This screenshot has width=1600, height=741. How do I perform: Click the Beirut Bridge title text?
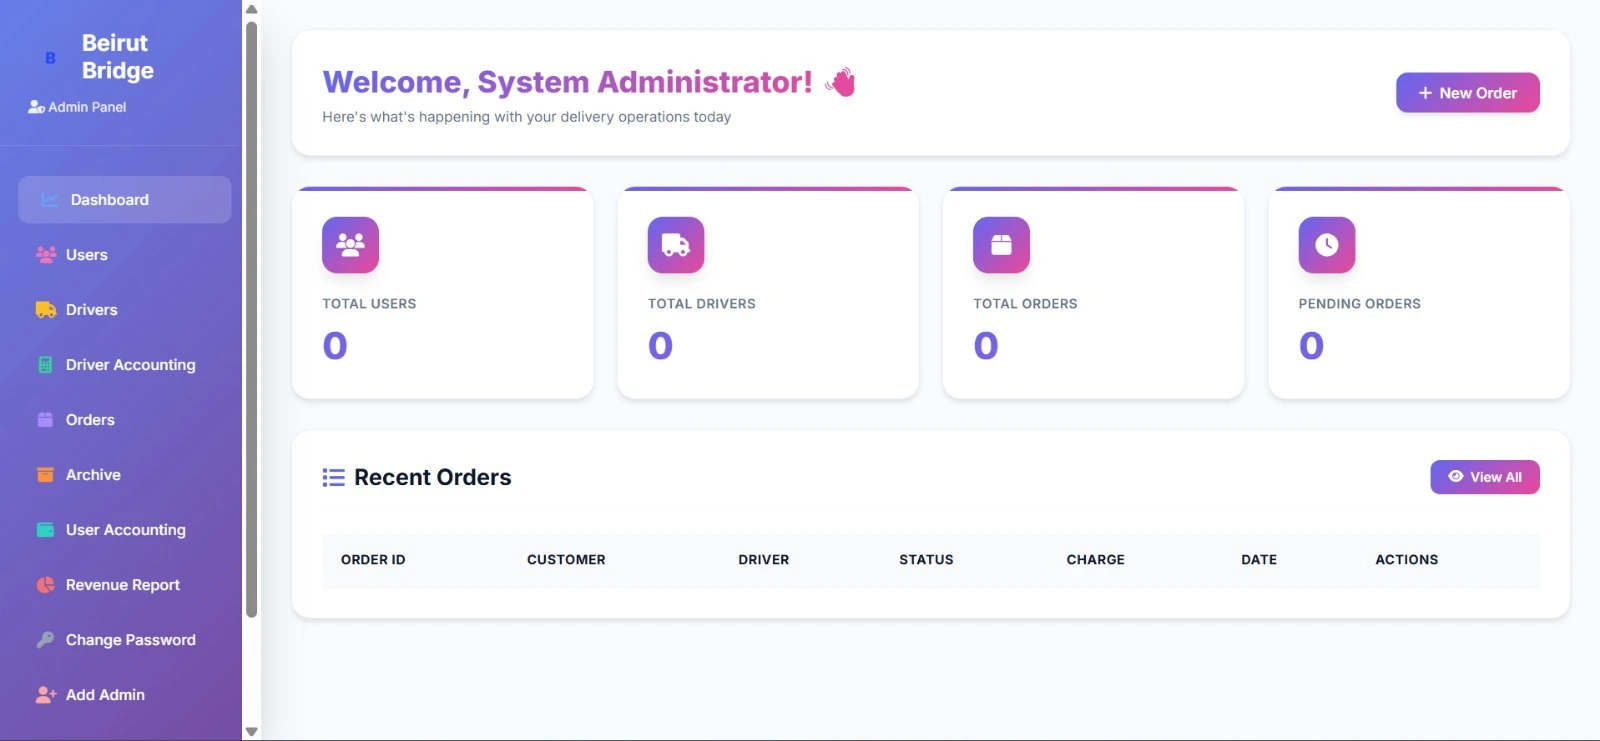pos(117,57)
